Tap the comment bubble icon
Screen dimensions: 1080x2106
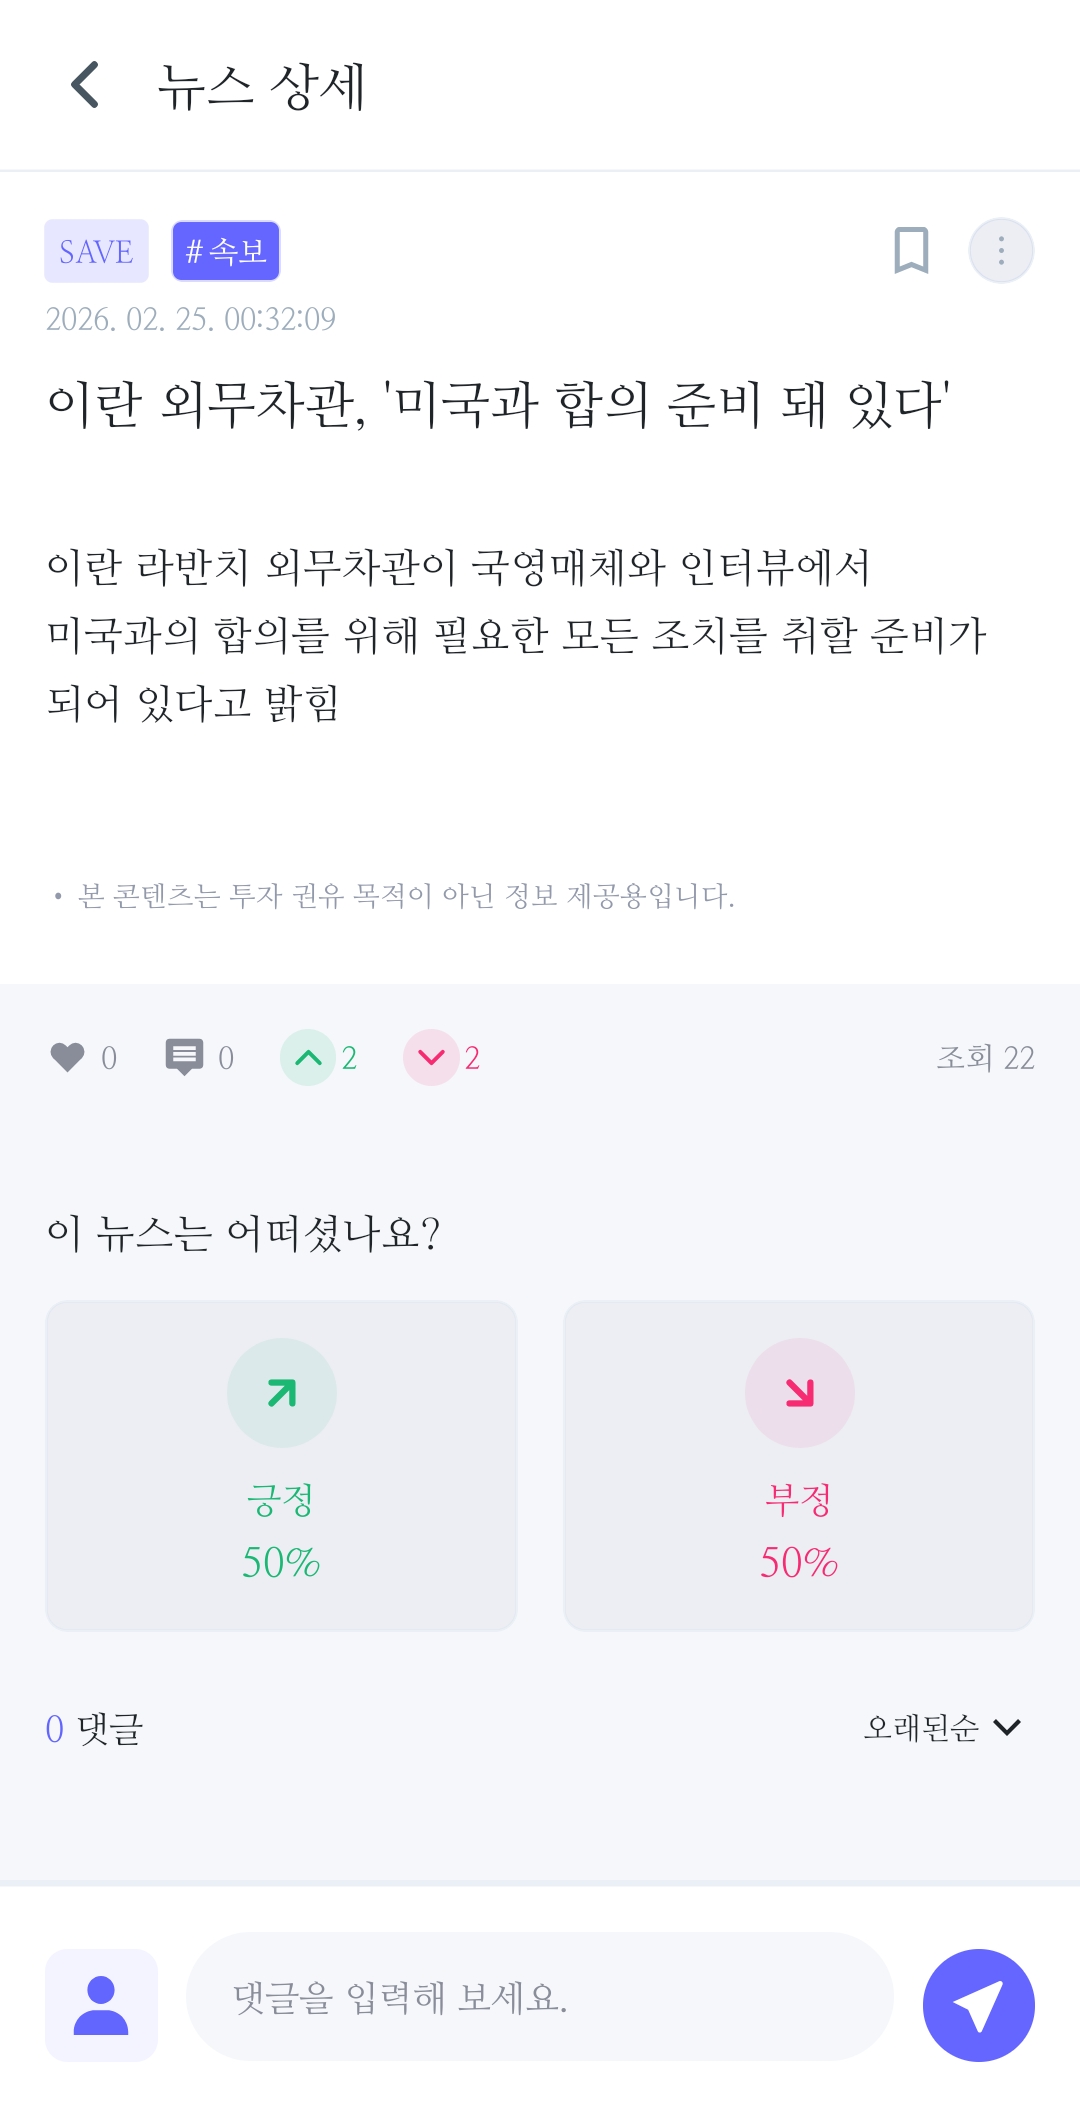pyautogui.click(x=184, y=1057)
